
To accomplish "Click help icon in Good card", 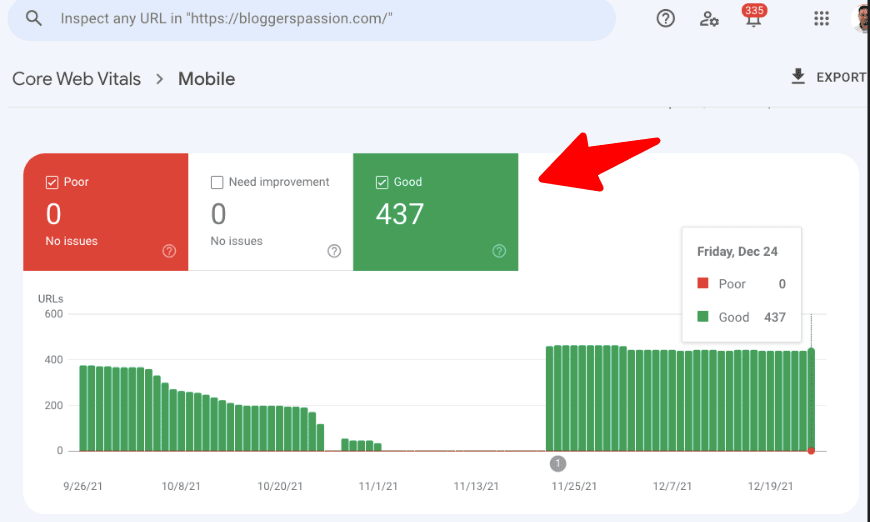I will point(499,251).
